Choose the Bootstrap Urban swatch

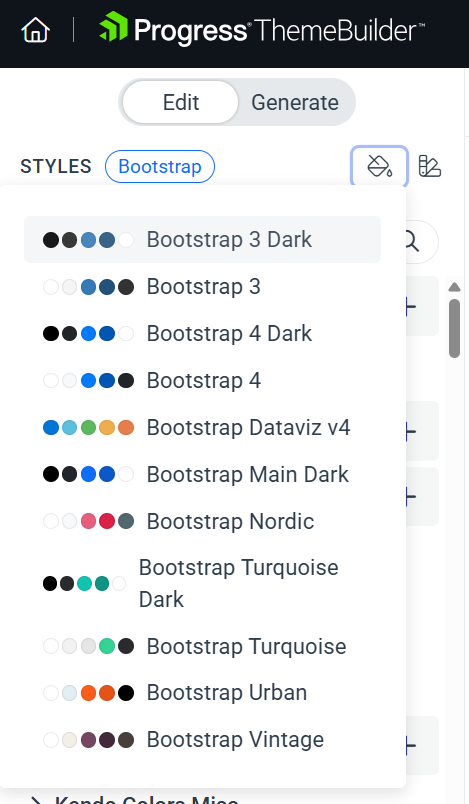point(202,693)
